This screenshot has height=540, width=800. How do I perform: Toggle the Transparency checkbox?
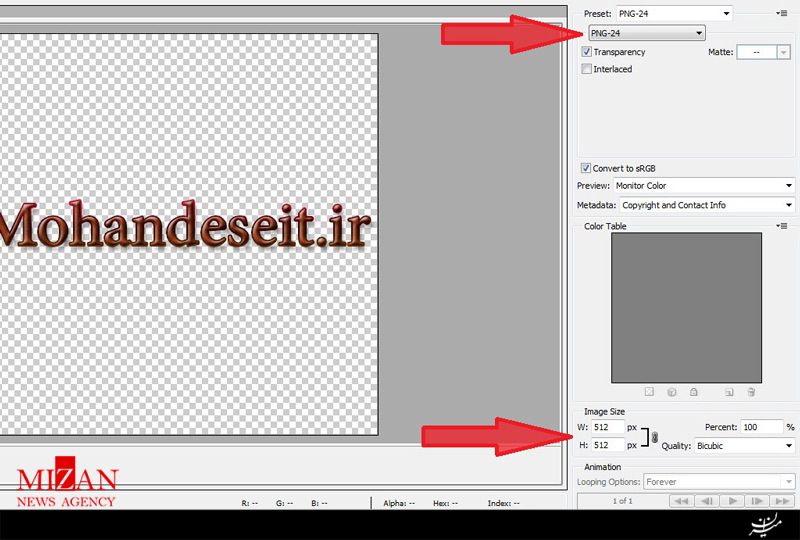pyautogui.click(x=587, y=52)
